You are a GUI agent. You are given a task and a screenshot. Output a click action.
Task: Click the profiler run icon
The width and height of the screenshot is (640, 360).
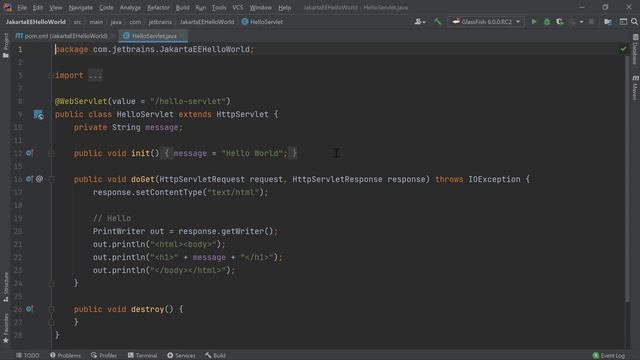pos(572,22)
